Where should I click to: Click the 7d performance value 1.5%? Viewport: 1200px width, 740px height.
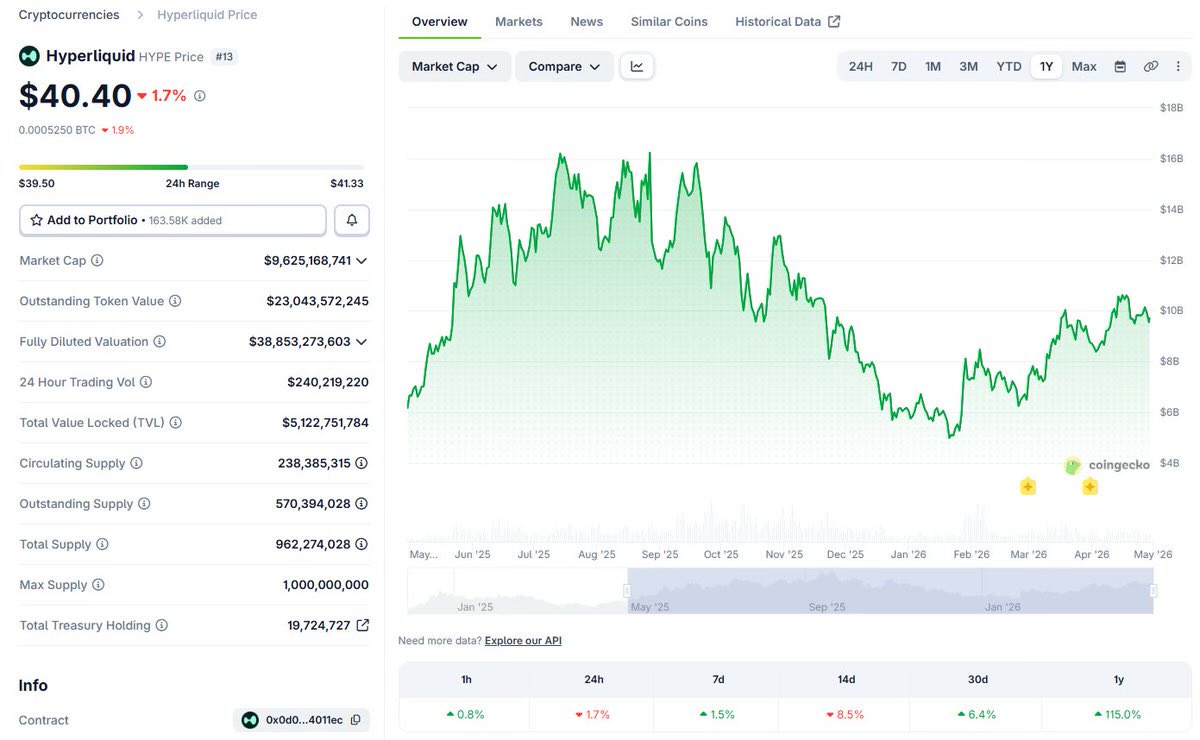717,714
